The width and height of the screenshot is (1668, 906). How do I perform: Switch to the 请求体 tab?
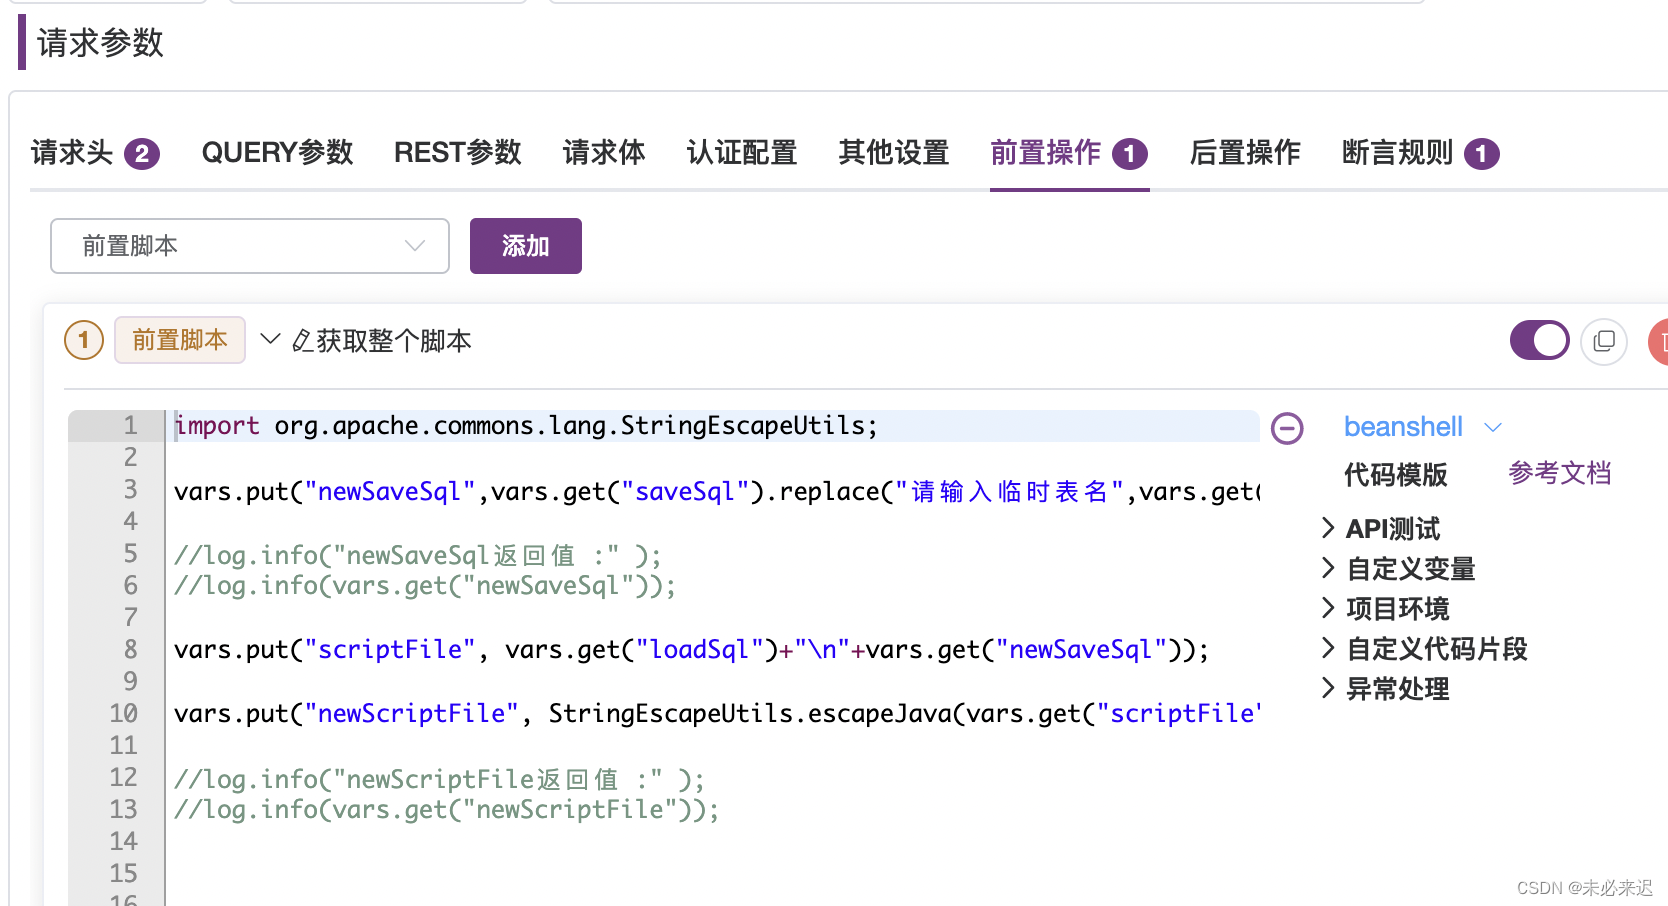point(603,153)
